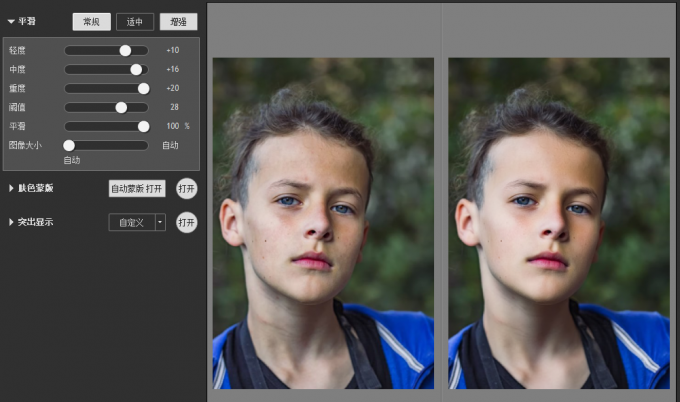This screenshot has height=402, width=680.
Task: Click the 平滑 100% slider handle
Action: click(x=143, y=126)
